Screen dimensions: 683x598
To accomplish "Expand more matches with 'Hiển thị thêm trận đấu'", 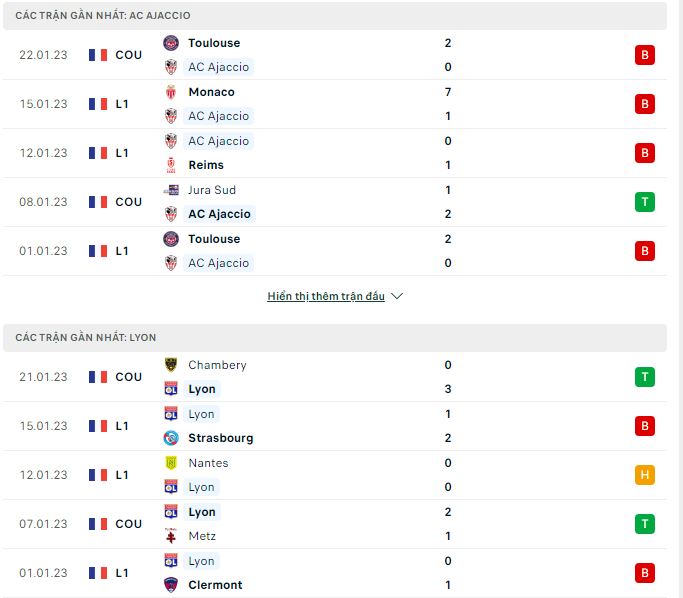I will [326, 296].
